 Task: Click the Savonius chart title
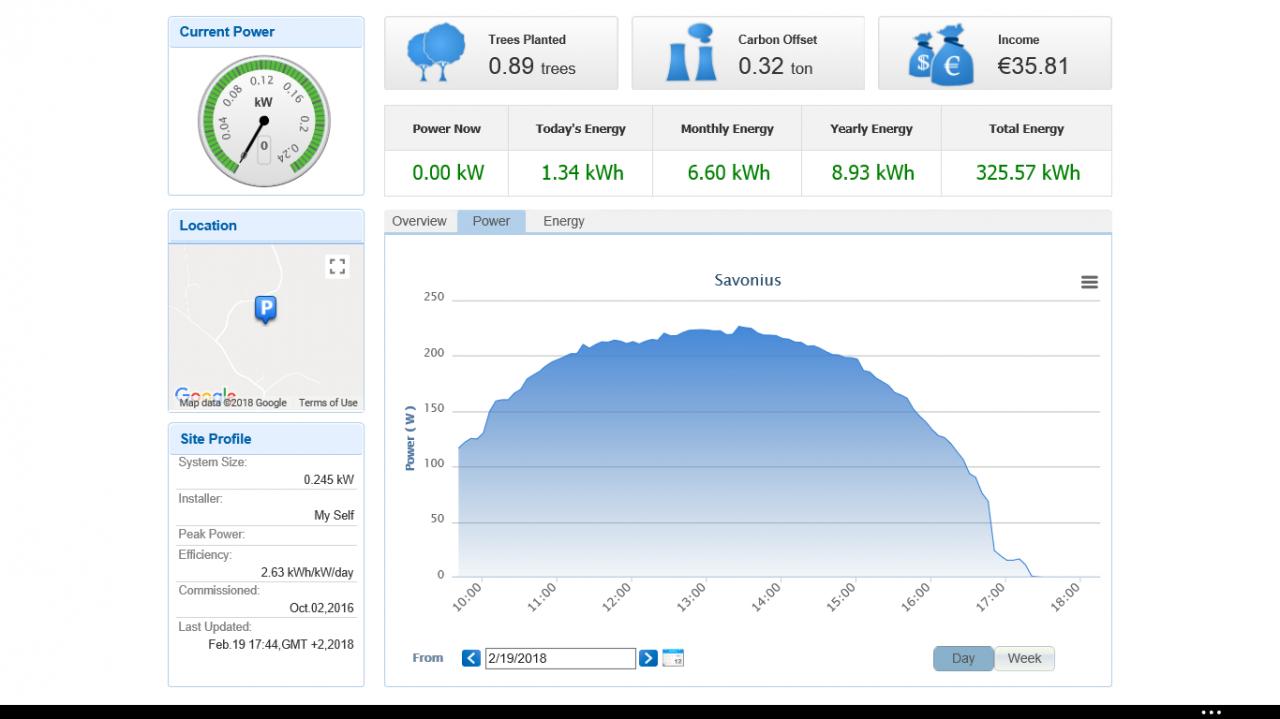pos(748,280)
